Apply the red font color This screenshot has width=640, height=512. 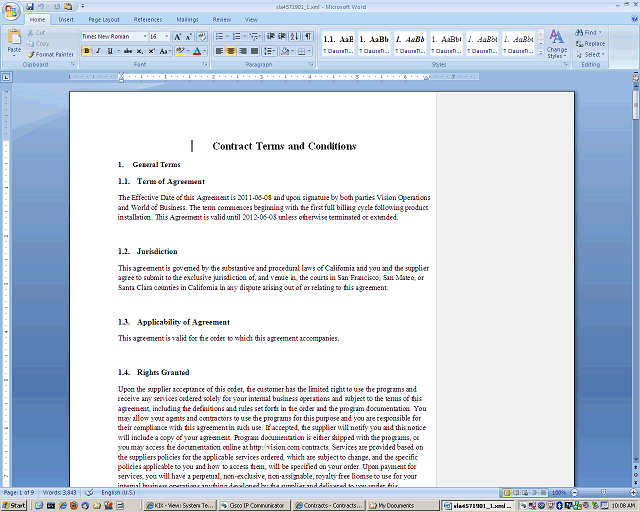(197, 51)
